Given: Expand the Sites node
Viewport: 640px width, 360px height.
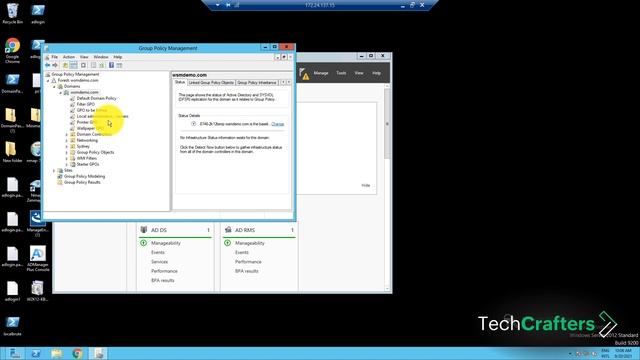Looking at the screenshot, I should pos(54,170).
